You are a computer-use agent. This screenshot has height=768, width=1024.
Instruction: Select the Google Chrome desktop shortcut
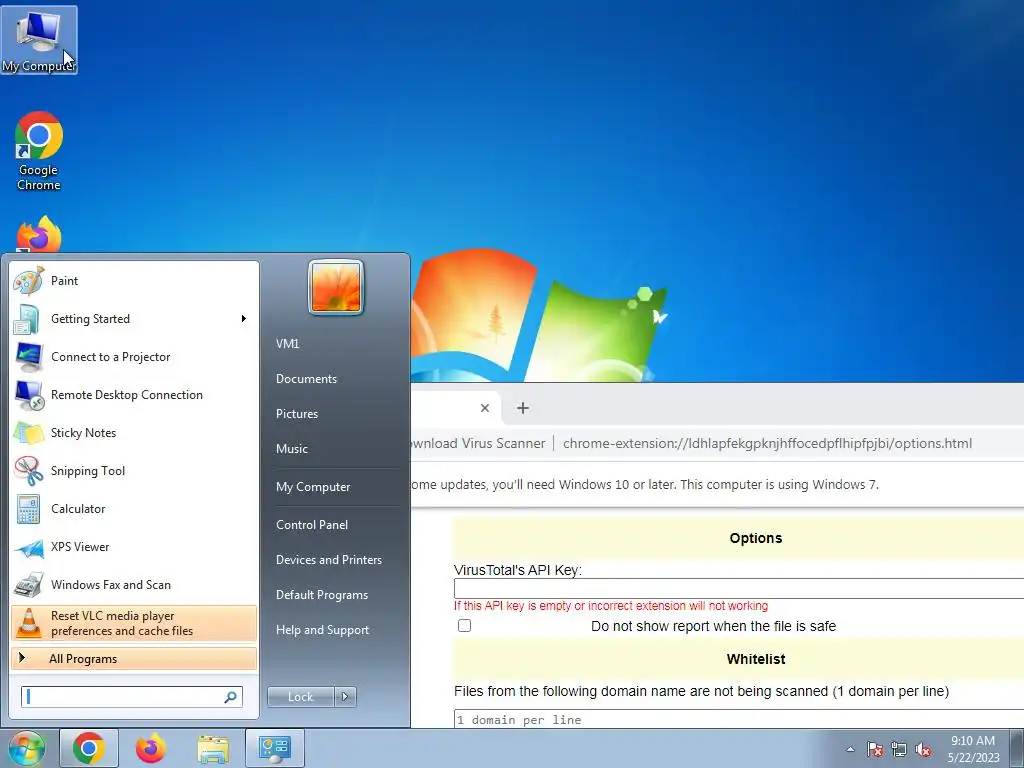click(39, 152)
